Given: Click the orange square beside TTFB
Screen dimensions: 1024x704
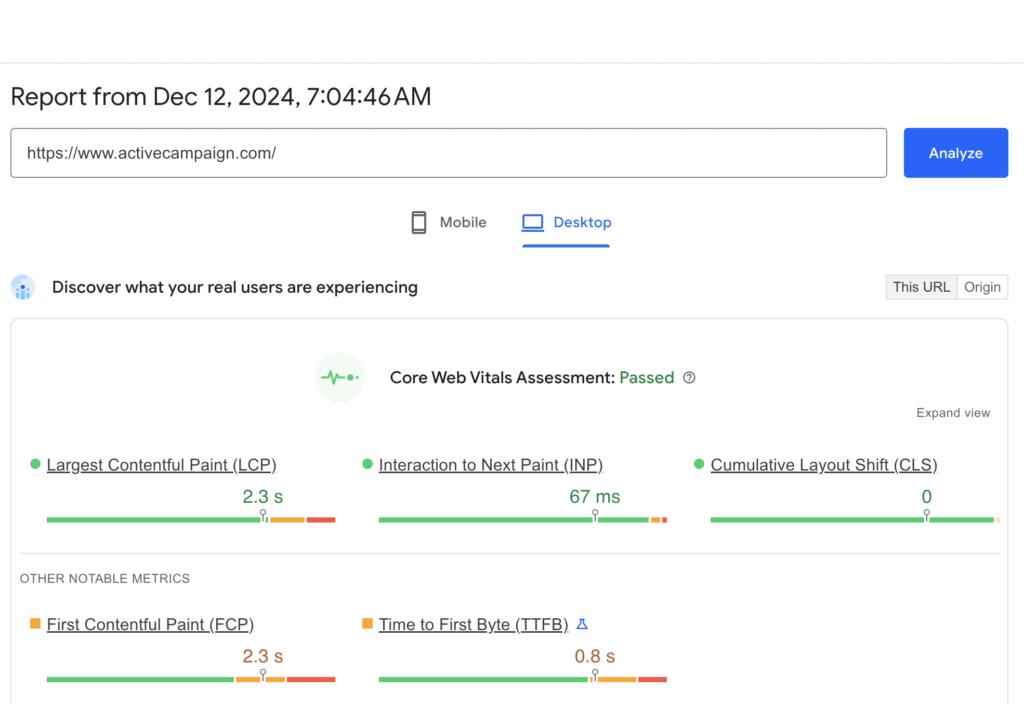Looking at the screenshot, I should (367, 624).
